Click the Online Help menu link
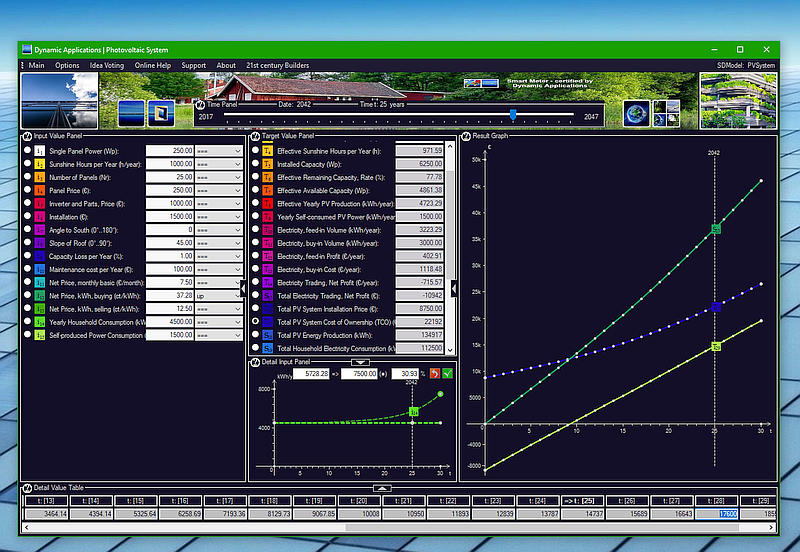Image resolution: width=800 pixels, height=552 pixels. pyautogui.click(x=153, y=65)
